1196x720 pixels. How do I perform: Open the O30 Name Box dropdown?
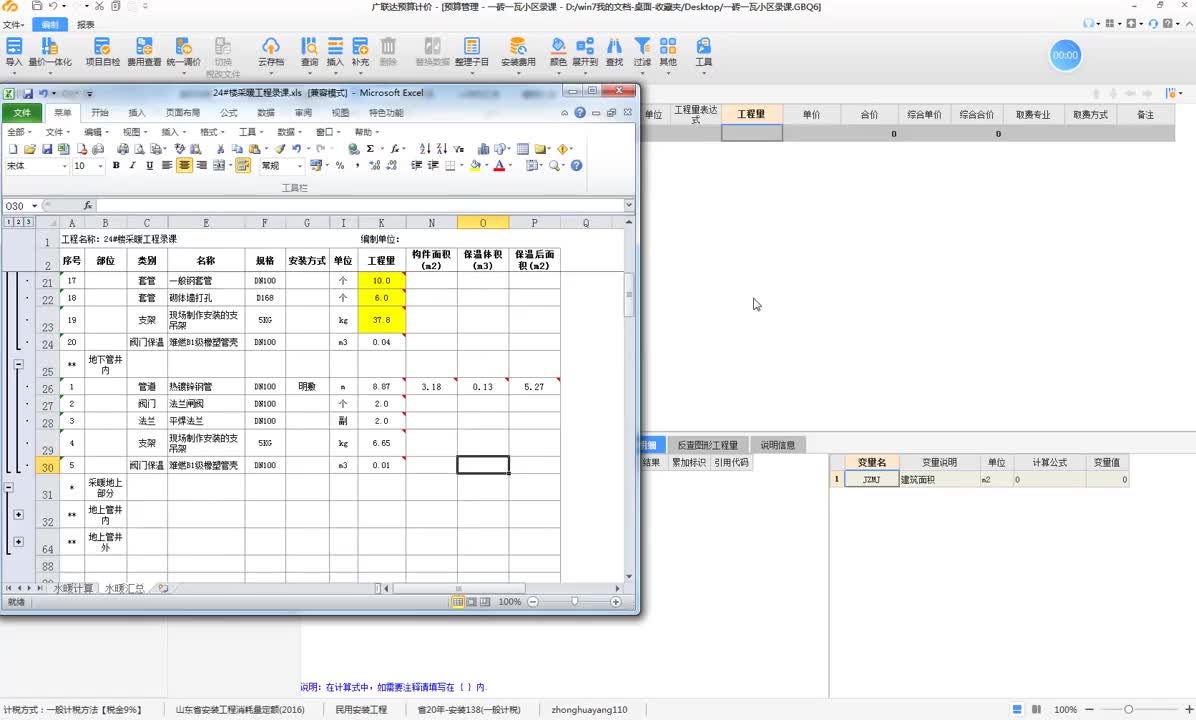point(34,206)
